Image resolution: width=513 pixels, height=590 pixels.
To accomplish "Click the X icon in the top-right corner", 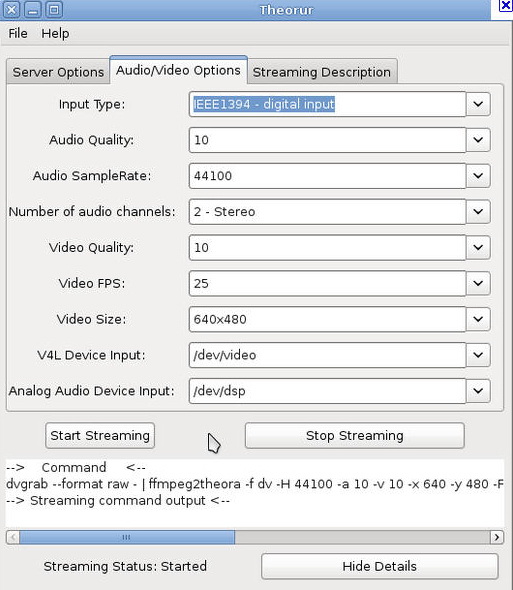I will click(505, 5).
